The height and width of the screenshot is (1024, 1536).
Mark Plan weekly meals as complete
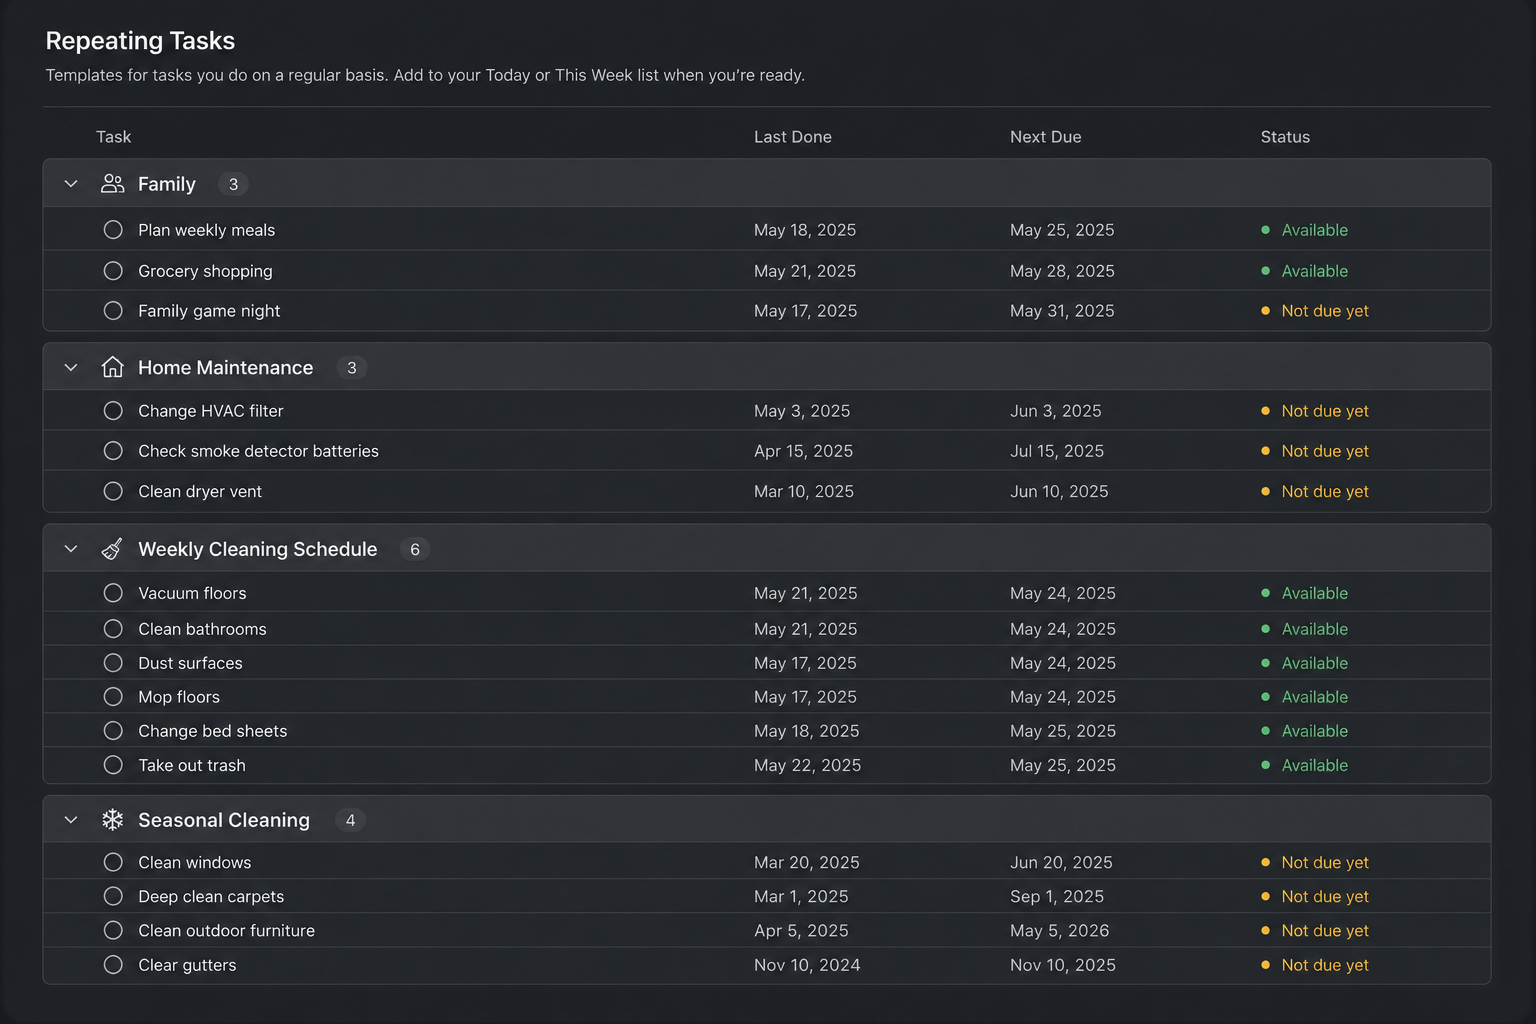pos(113,230)
